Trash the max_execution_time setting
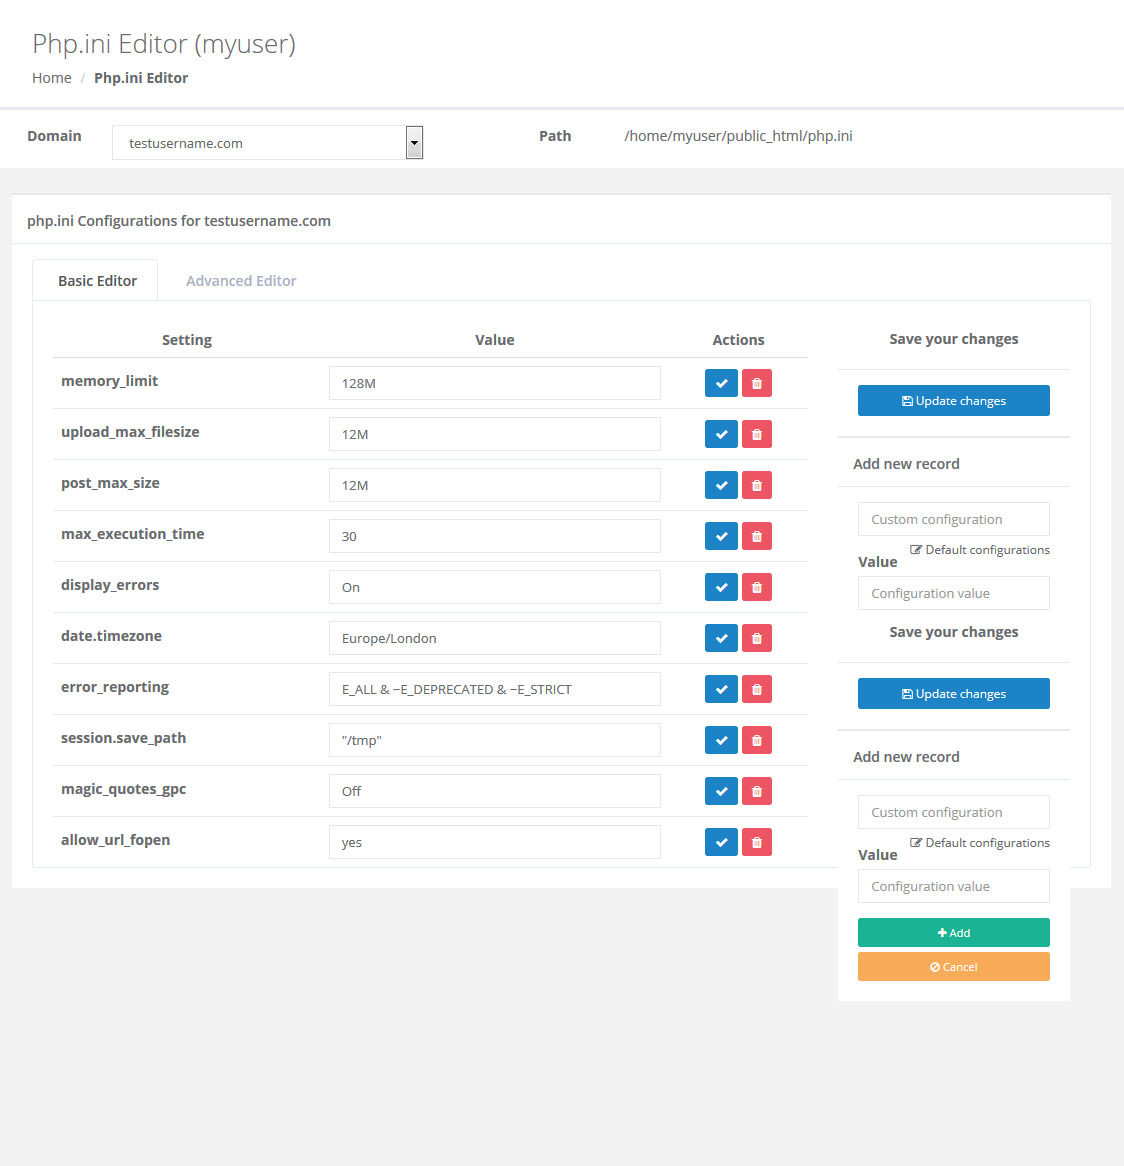 point(757,536)
